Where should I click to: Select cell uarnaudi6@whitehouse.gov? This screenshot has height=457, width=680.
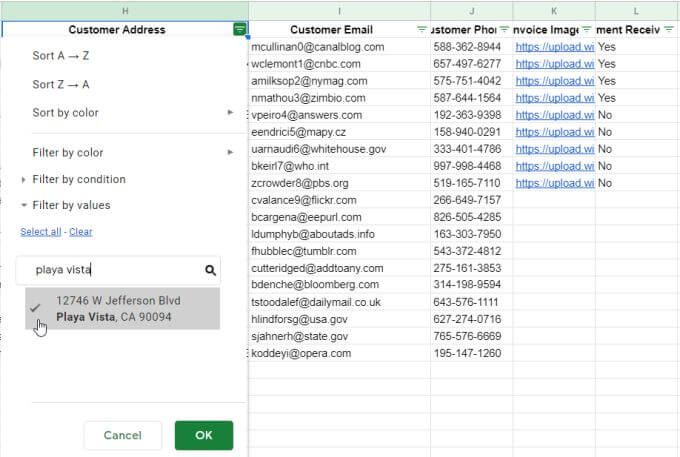(340, 149)
